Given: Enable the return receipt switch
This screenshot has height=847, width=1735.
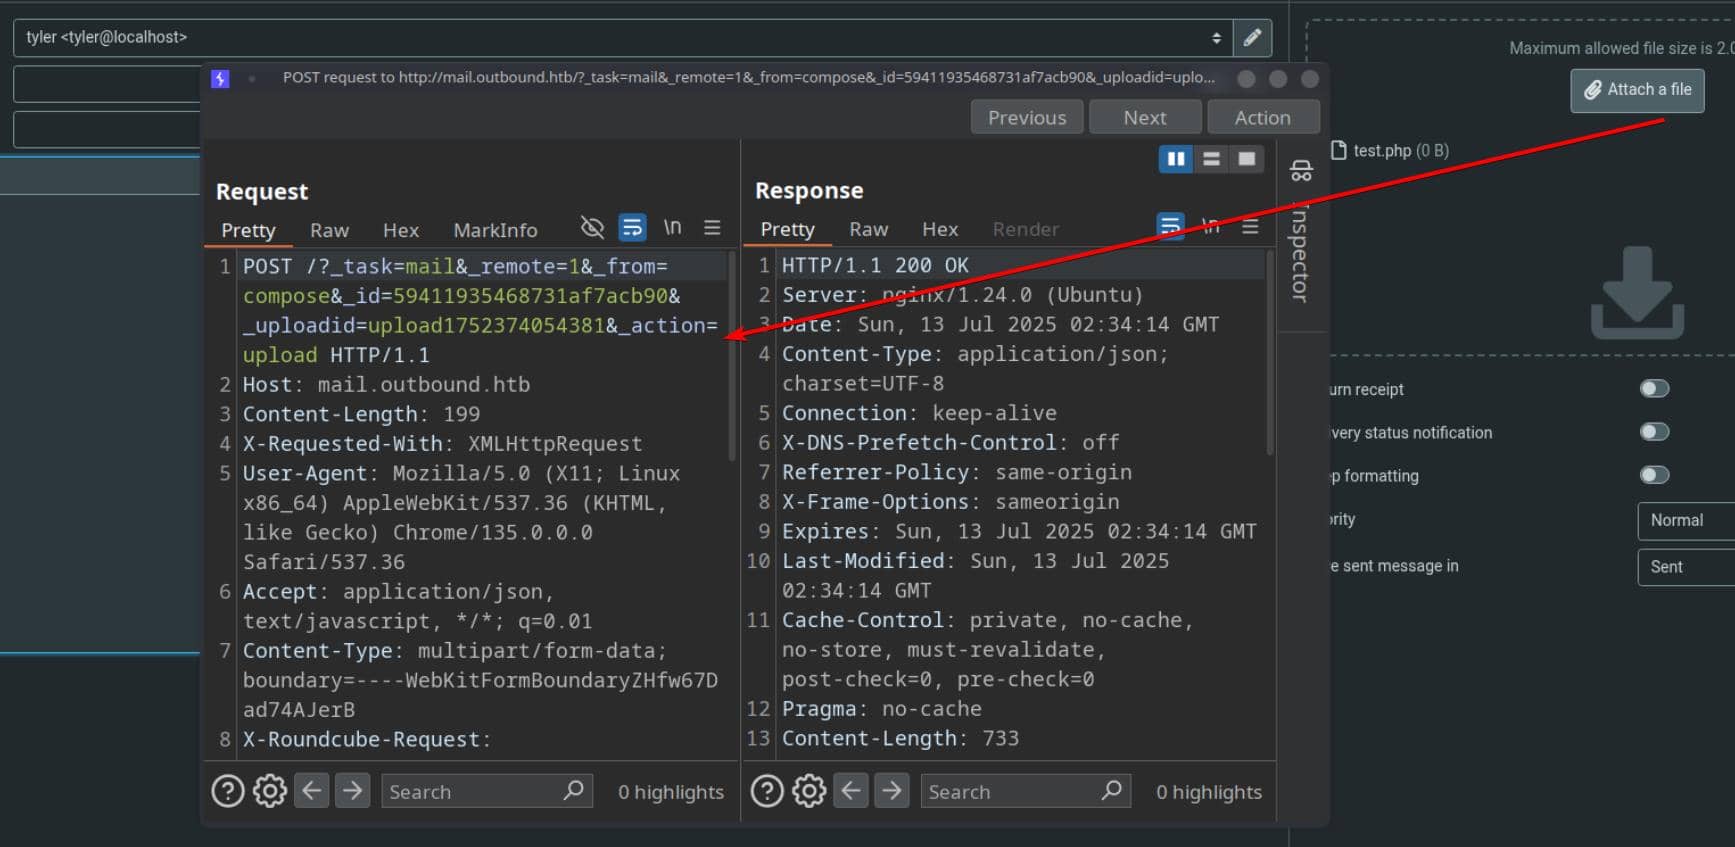Looking at the screenshot, I should pyautogui.click(x=1655, y=388).
